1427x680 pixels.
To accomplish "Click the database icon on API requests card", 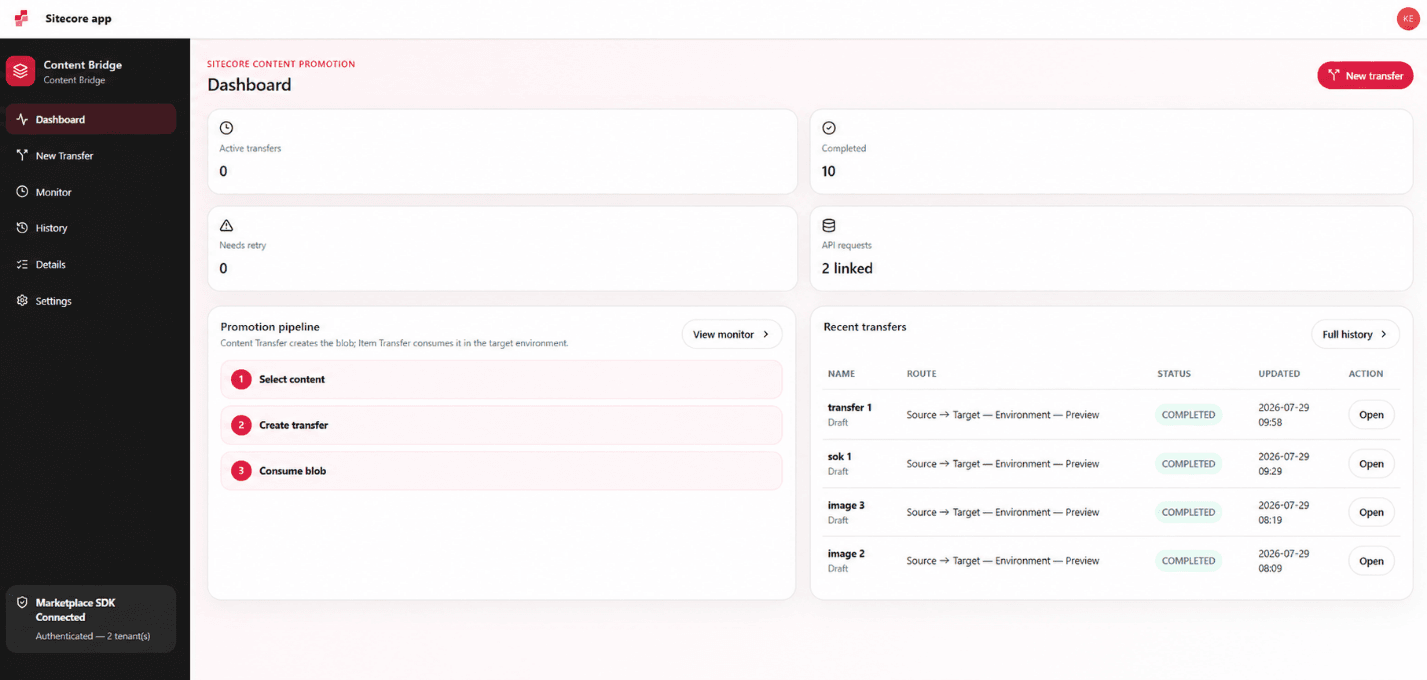I will (x=828, y=225).
